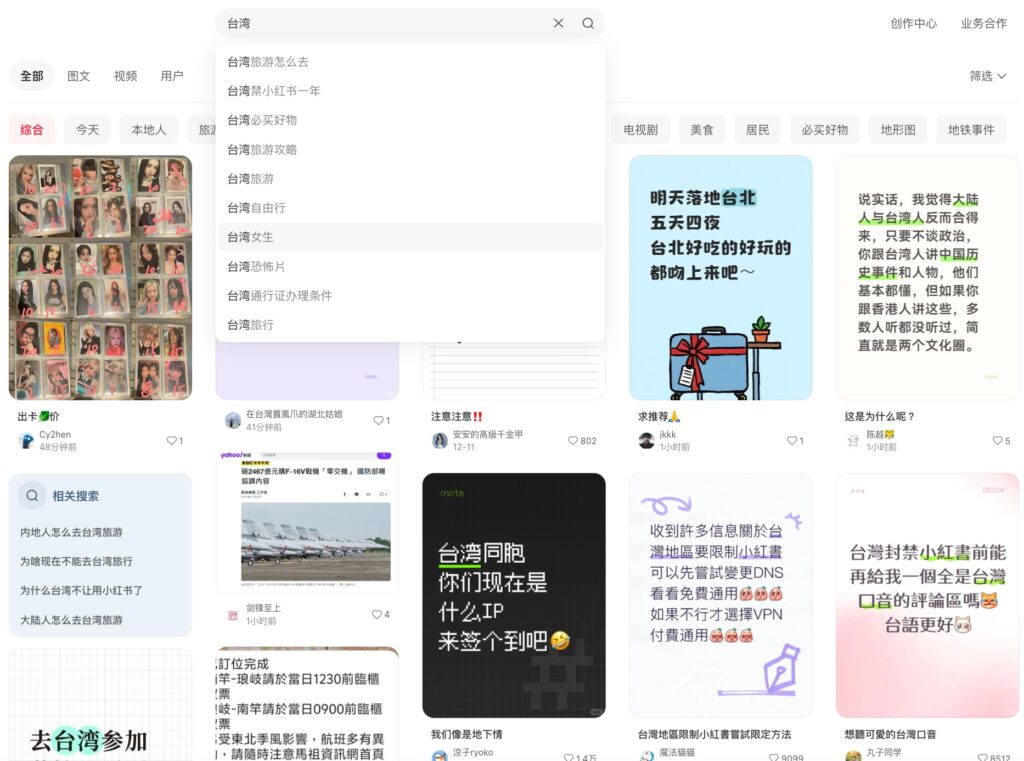Viewport: 1024px width, 761px height.
Task: Click the magnifier search icon in search bar
Action: click(x=588, y=23)
